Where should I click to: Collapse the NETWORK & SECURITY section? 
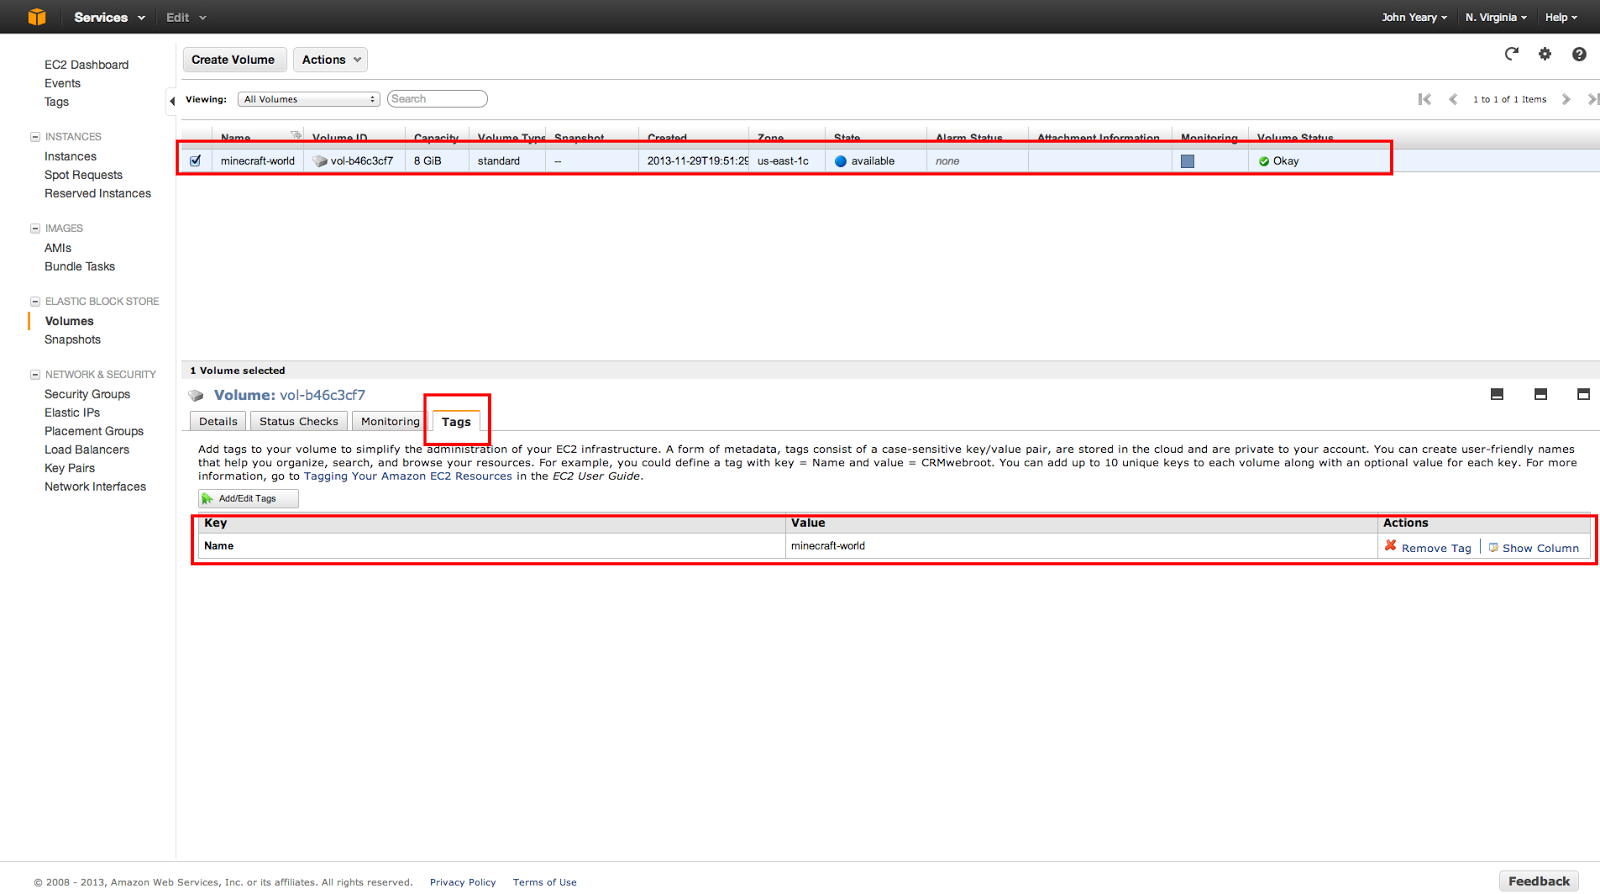click(x=35, y=375)
